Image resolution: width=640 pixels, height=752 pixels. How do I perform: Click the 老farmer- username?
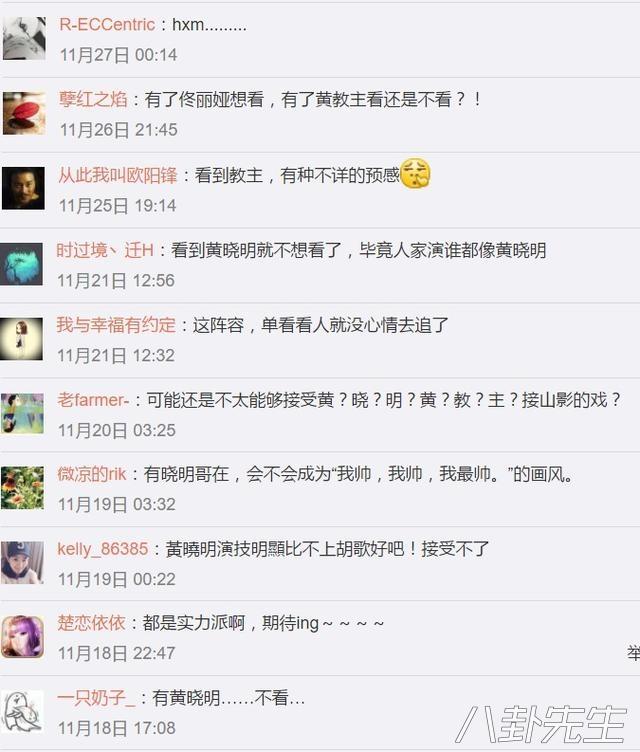click(x=93, y=400)
